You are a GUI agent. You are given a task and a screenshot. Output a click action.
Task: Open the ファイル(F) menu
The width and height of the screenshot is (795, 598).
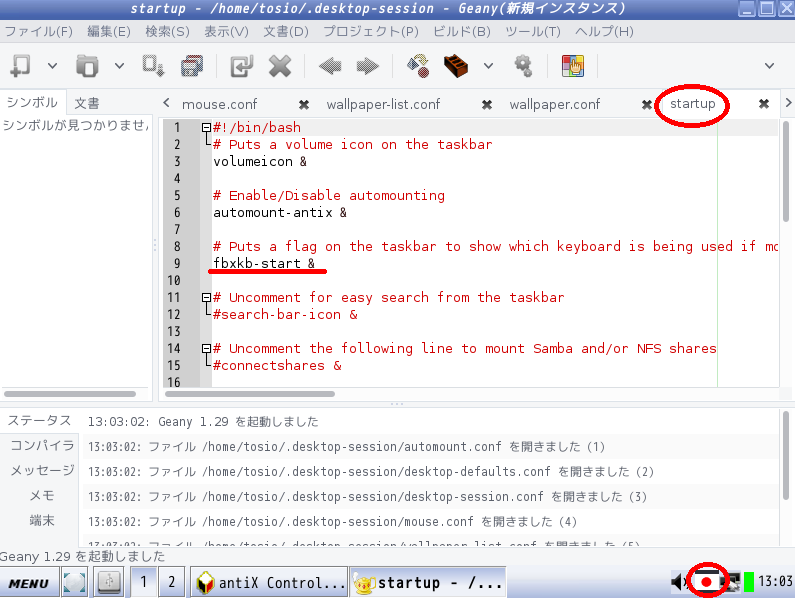39,31
